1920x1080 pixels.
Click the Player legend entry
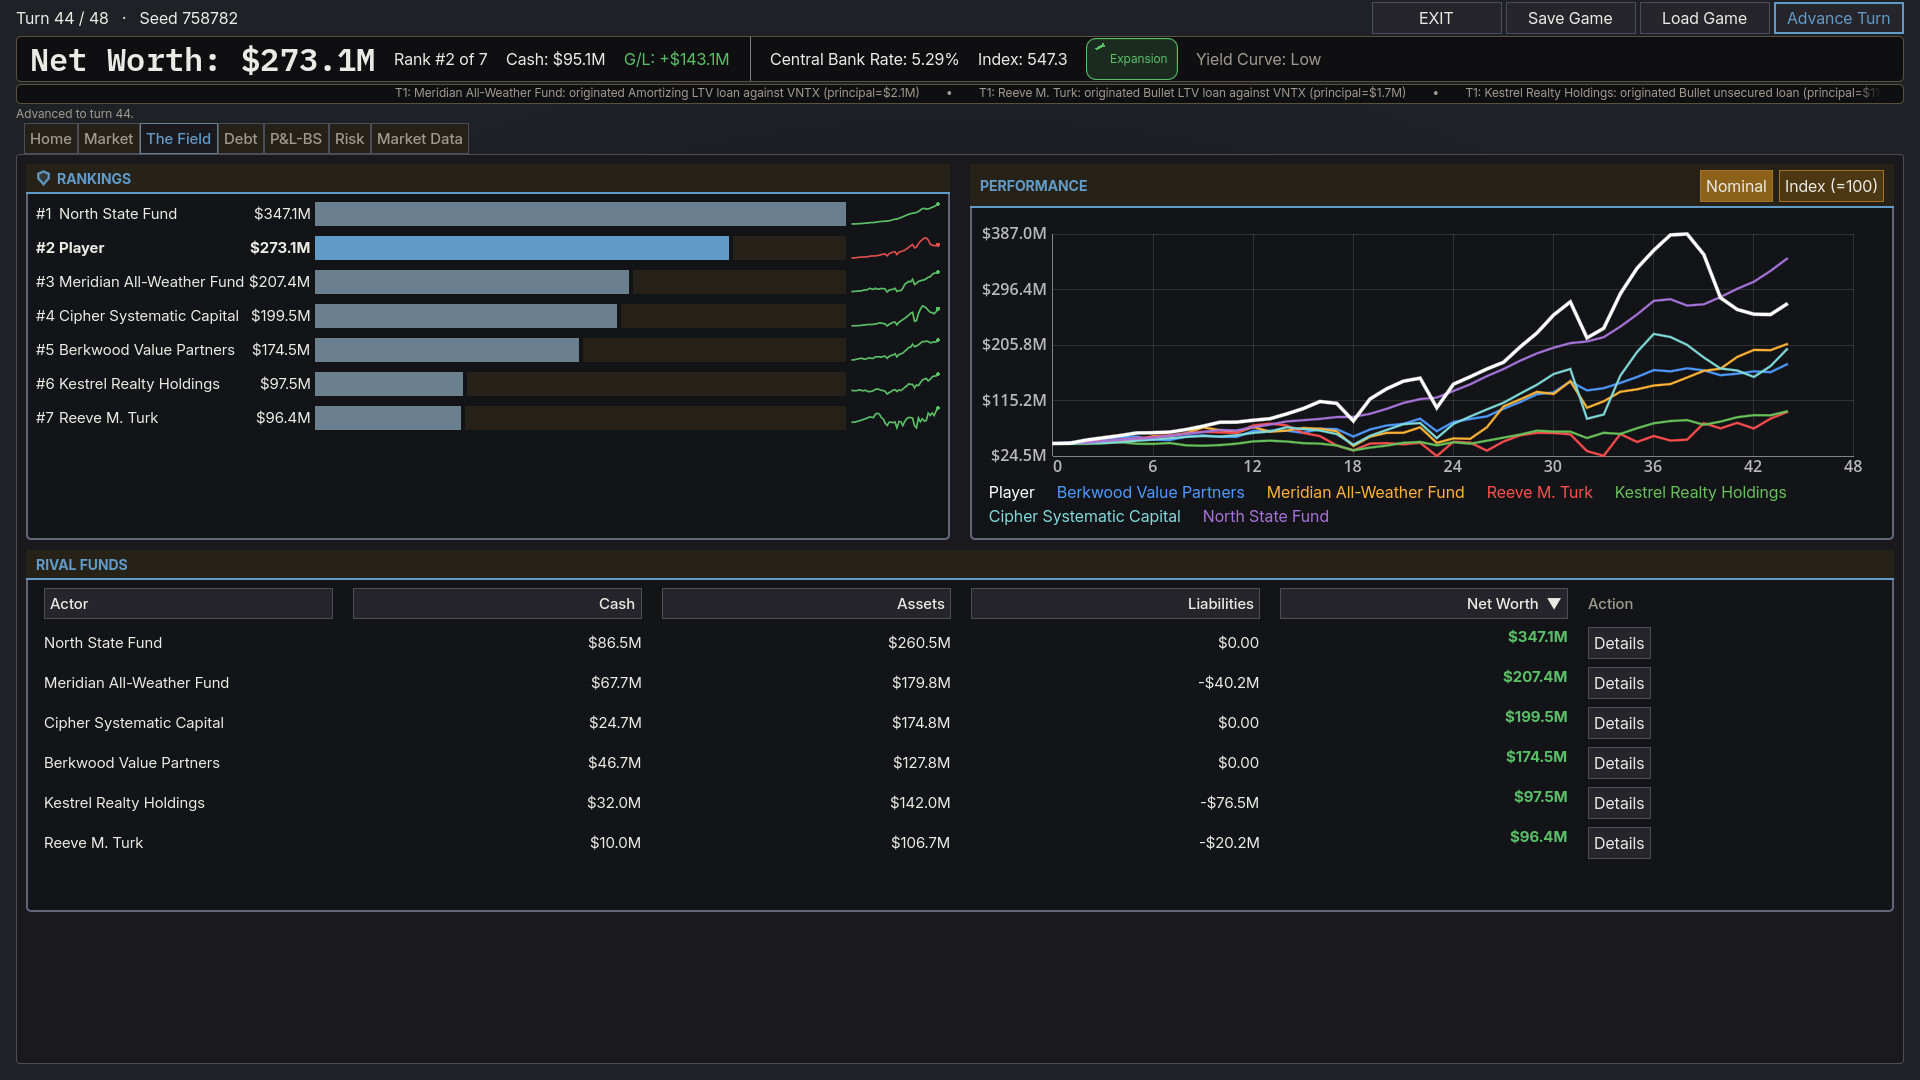[1011, 492]
